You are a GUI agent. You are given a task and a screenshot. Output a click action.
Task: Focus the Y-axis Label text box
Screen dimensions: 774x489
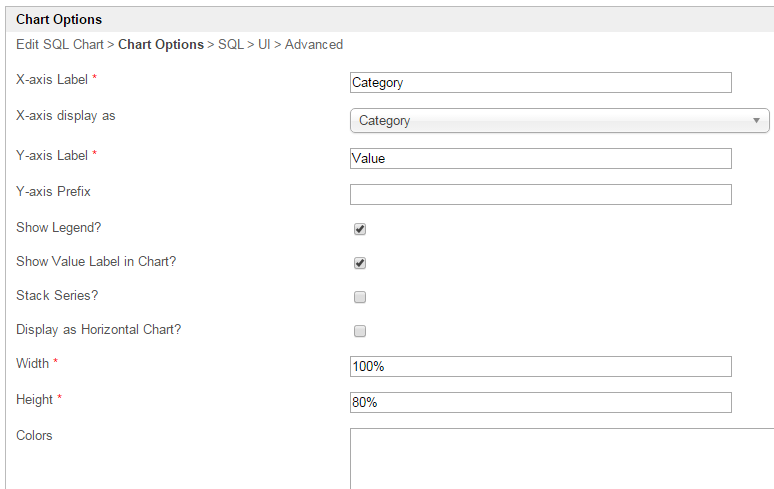pyautogui.click(x=540, y=158)
